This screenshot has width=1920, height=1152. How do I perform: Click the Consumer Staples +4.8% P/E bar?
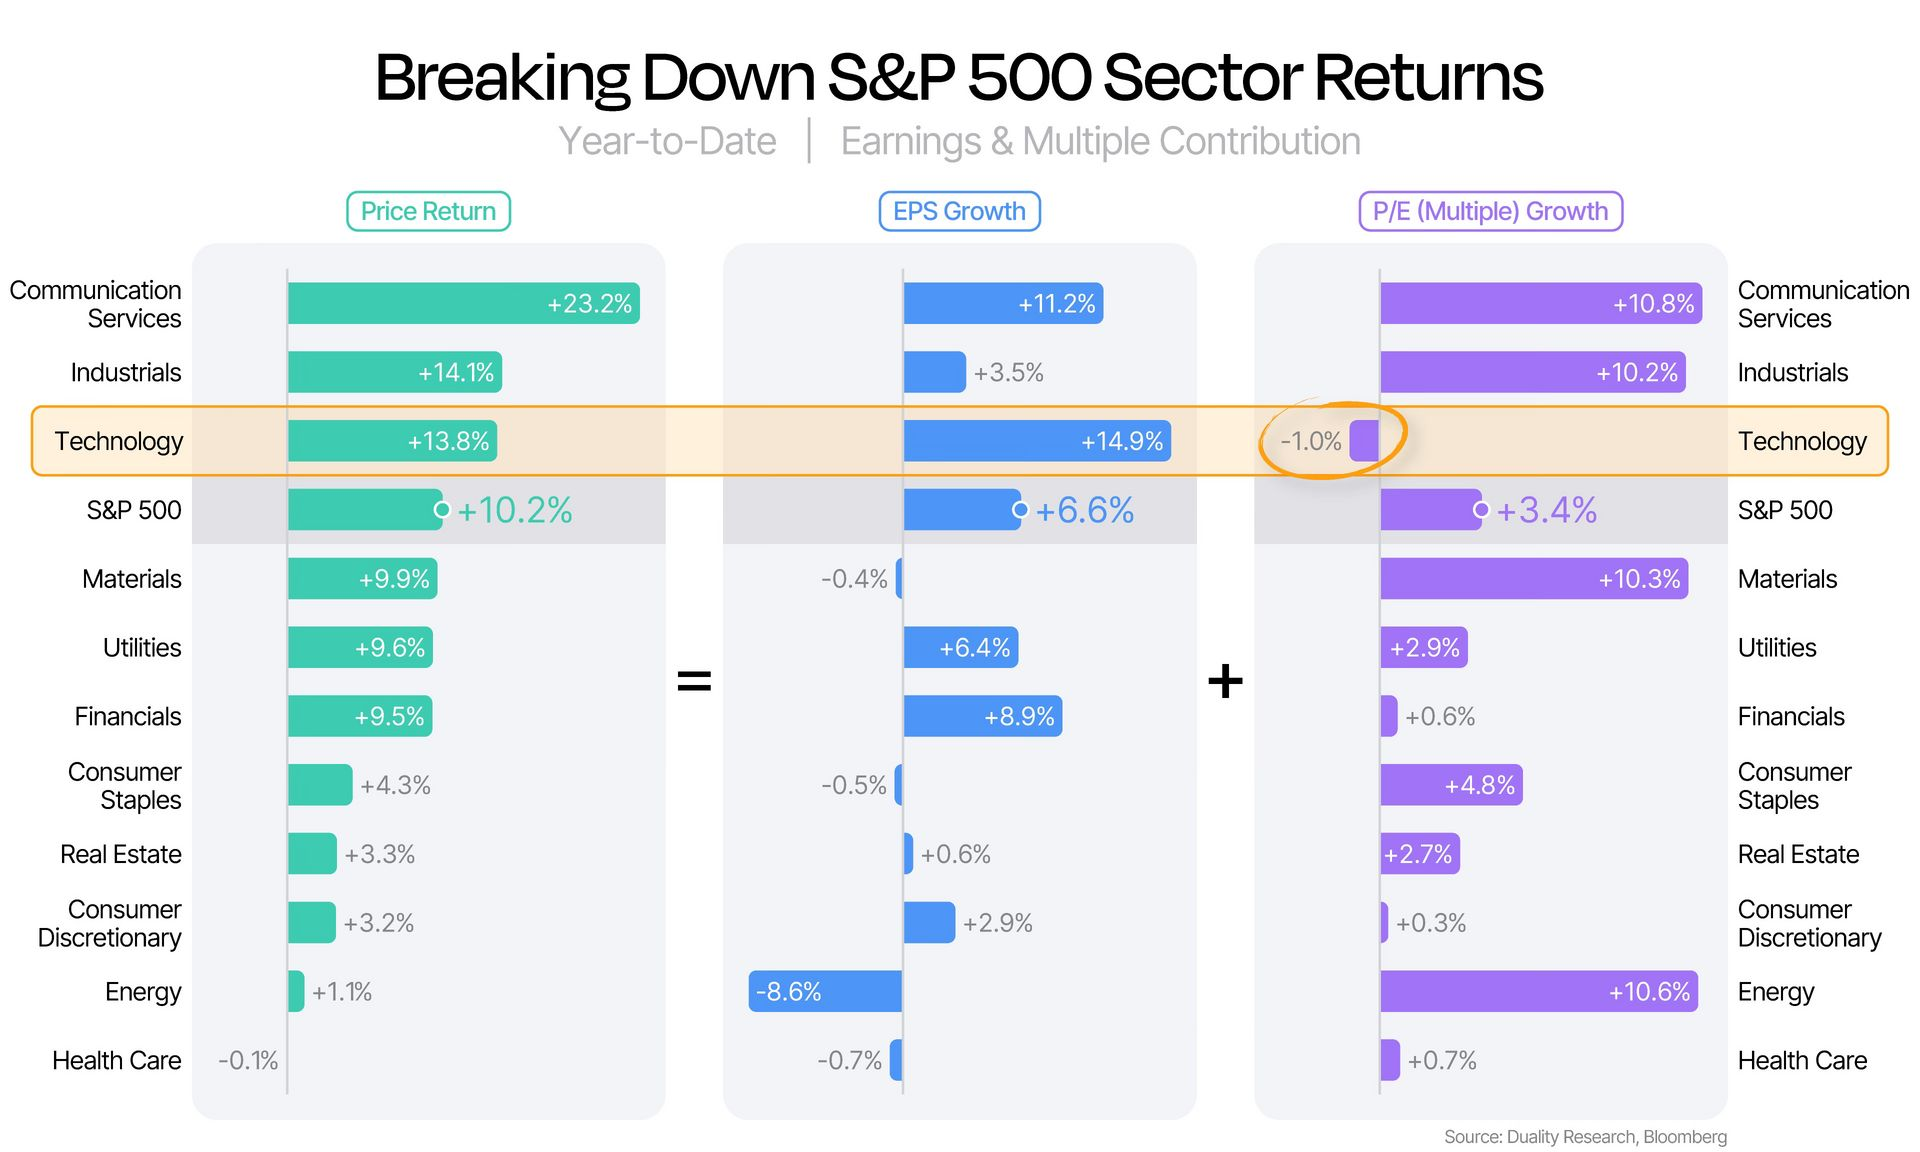(1451, 785)
